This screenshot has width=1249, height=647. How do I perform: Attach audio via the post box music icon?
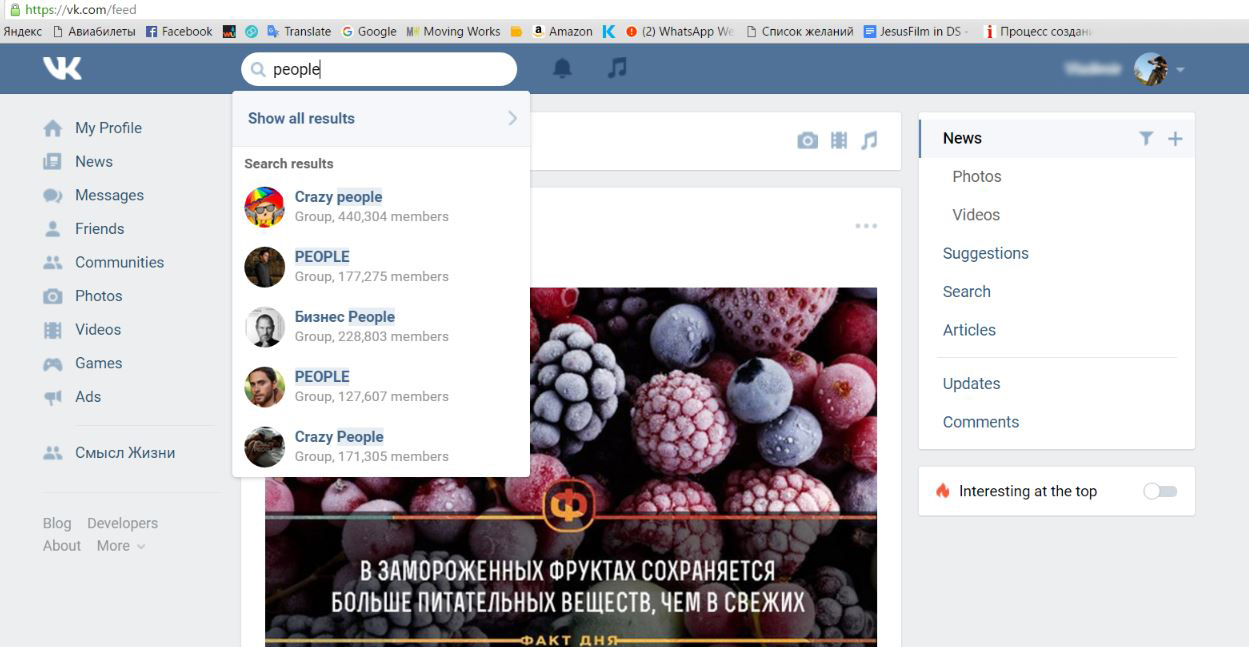869,141
